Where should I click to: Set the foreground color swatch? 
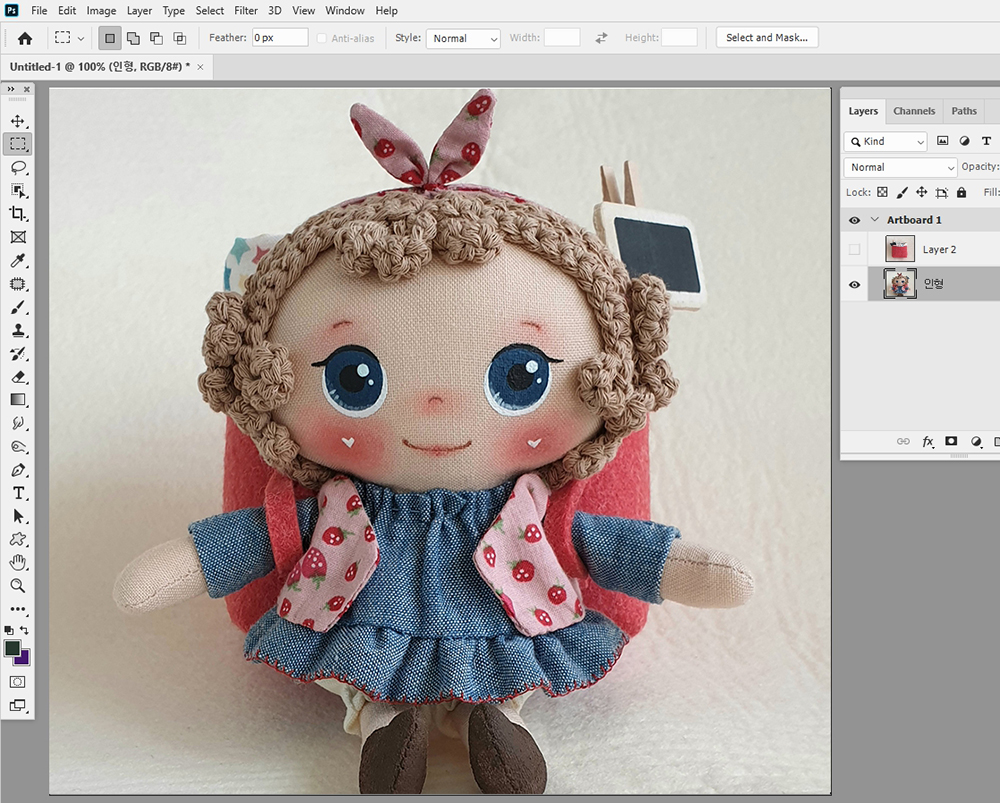[13, 649]
